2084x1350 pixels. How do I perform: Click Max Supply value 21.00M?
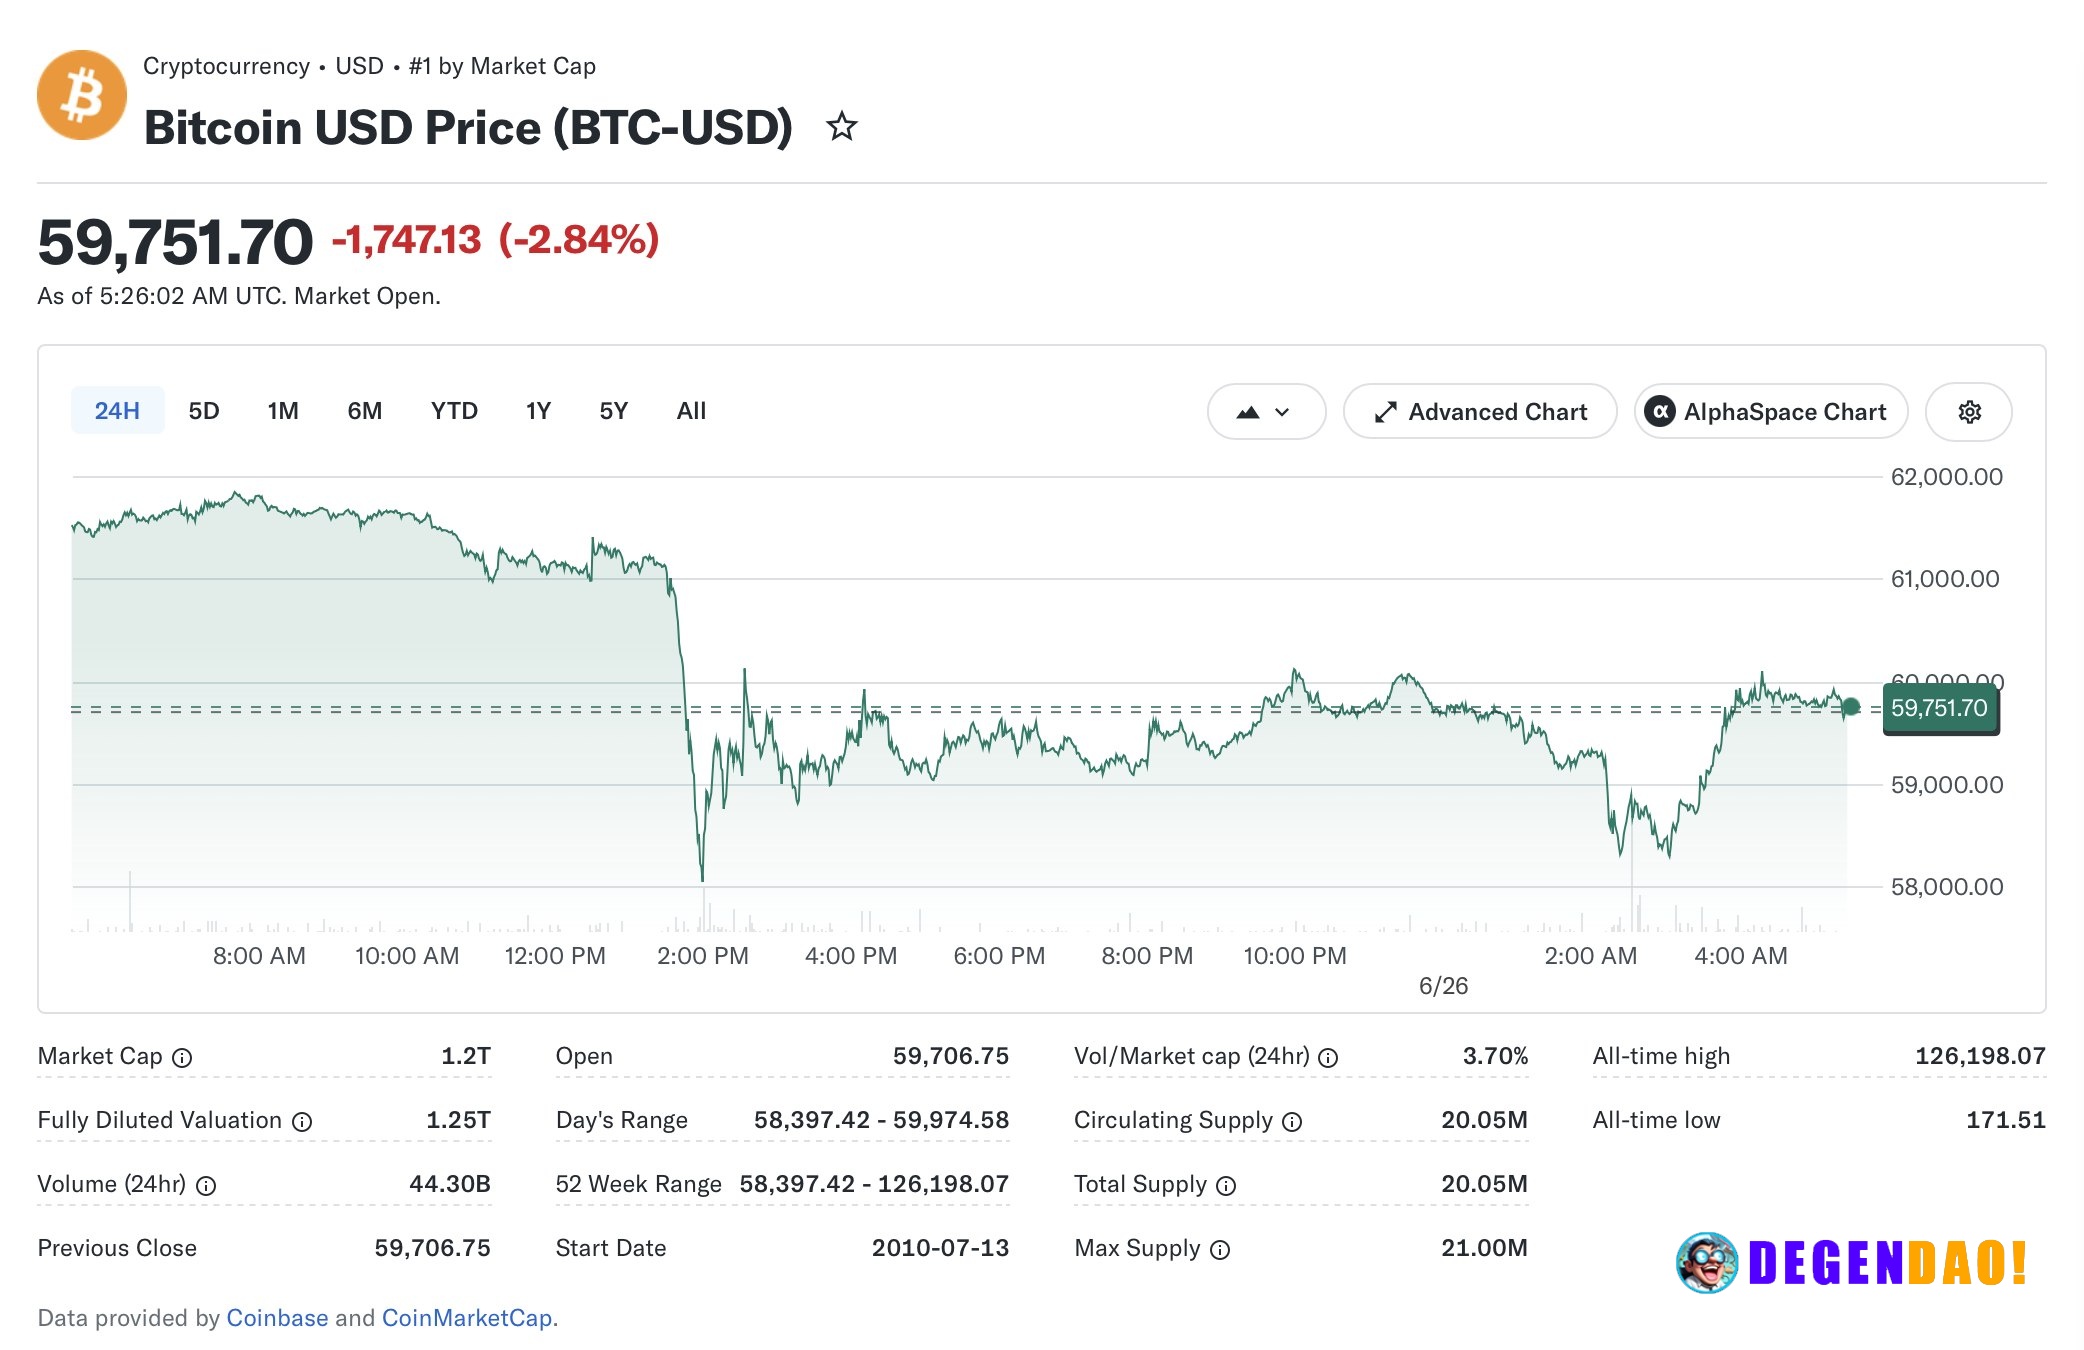pos(1484,1248)
